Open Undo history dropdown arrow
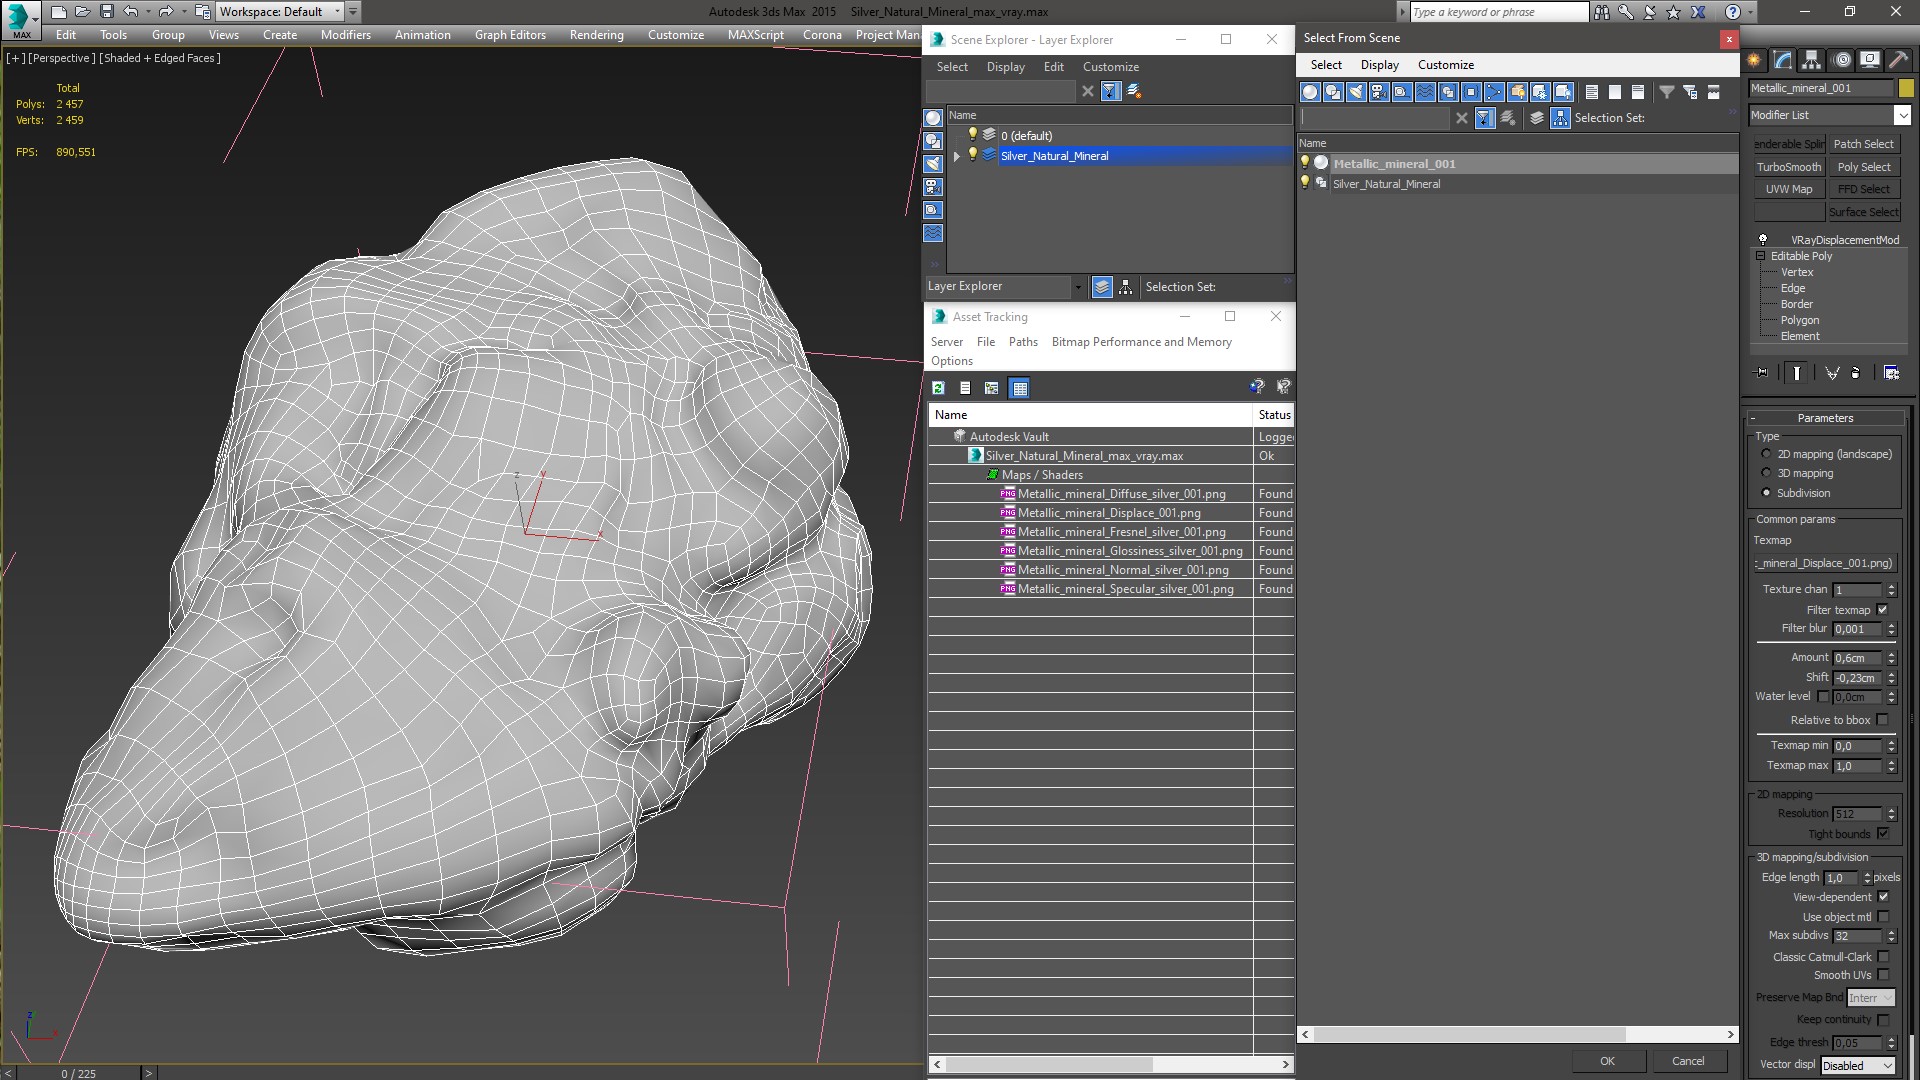Viewport: 1920px width, 1080px height. (x=147, y=12)
